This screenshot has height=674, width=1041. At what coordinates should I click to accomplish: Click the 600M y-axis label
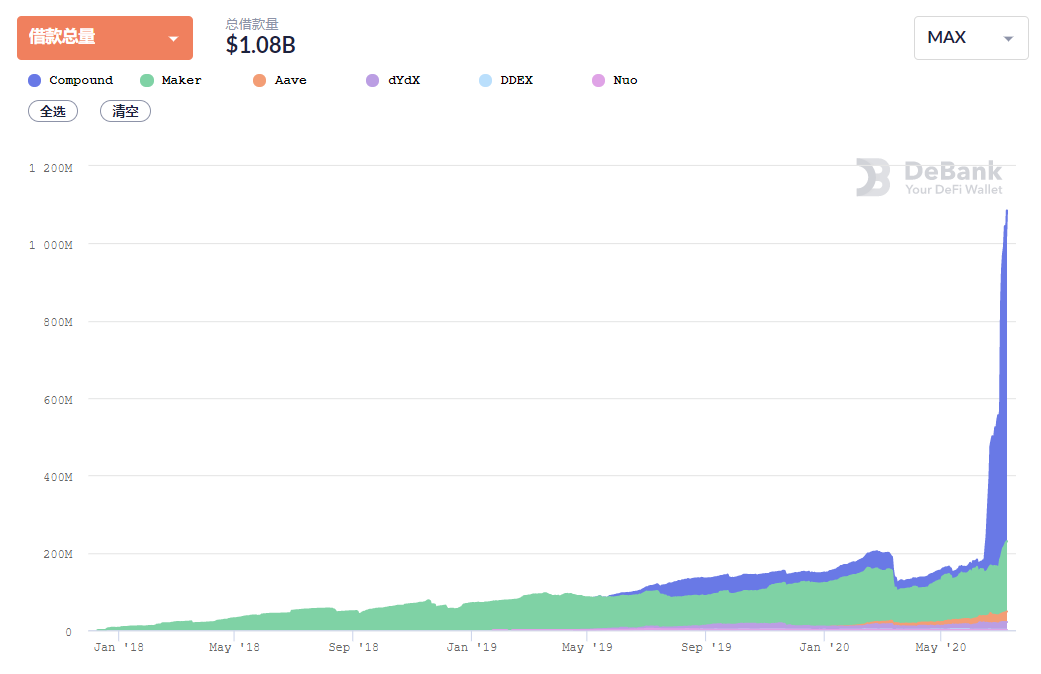coord(58,400)
